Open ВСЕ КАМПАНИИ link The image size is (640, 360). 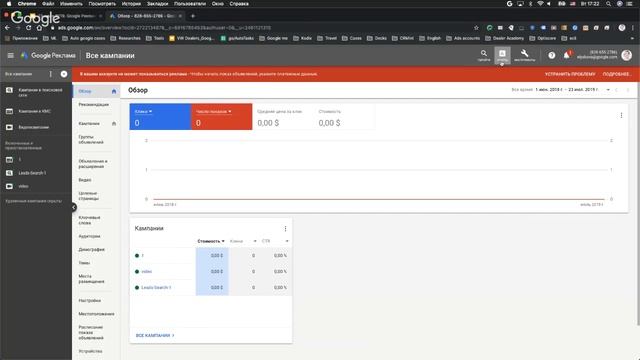click(155, 336)
